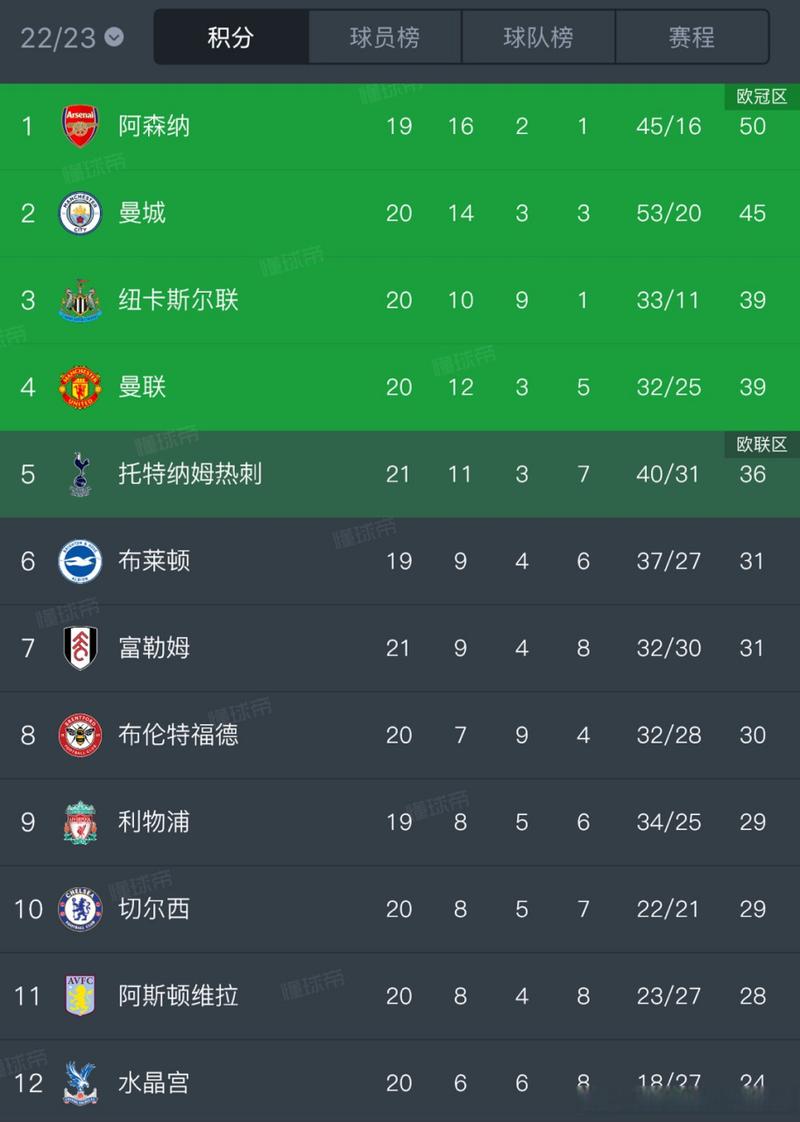The height and width of the screenshot is (1122, 800).
Task: Tap the Tottenham Hotspur crest
Action: [80, 474]
